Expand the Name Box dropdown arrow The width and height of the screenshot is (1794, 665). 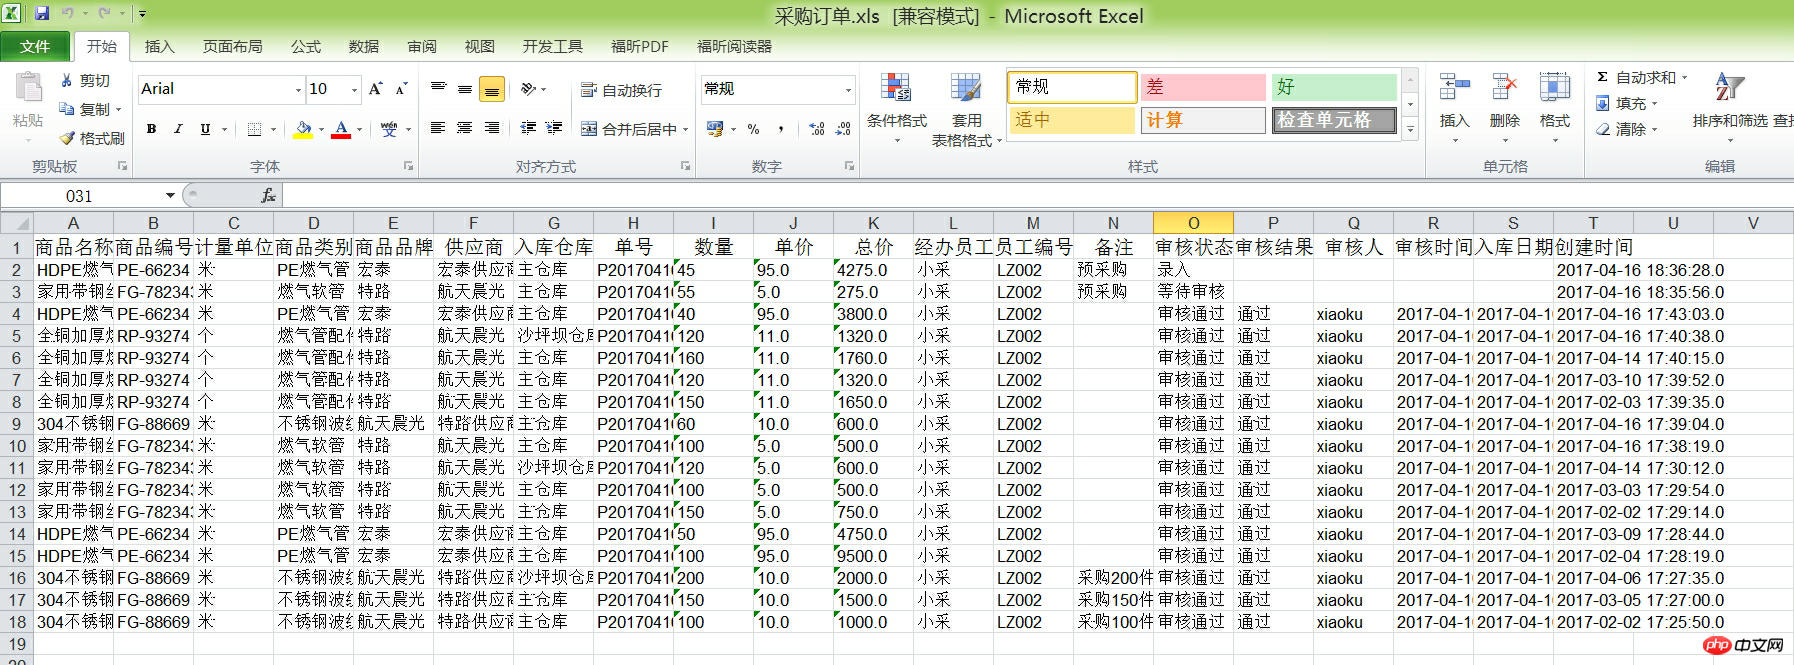pos(170,196)
